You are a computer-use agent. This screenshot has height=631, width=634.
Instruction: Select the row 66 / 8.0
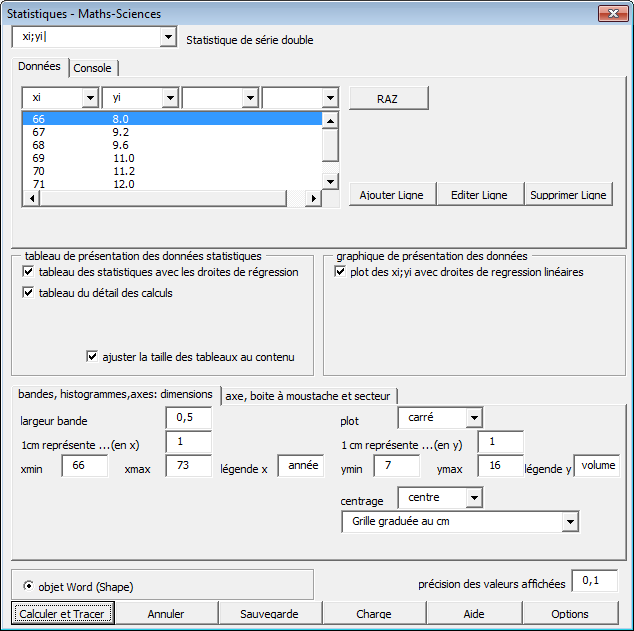click(172, 119)
